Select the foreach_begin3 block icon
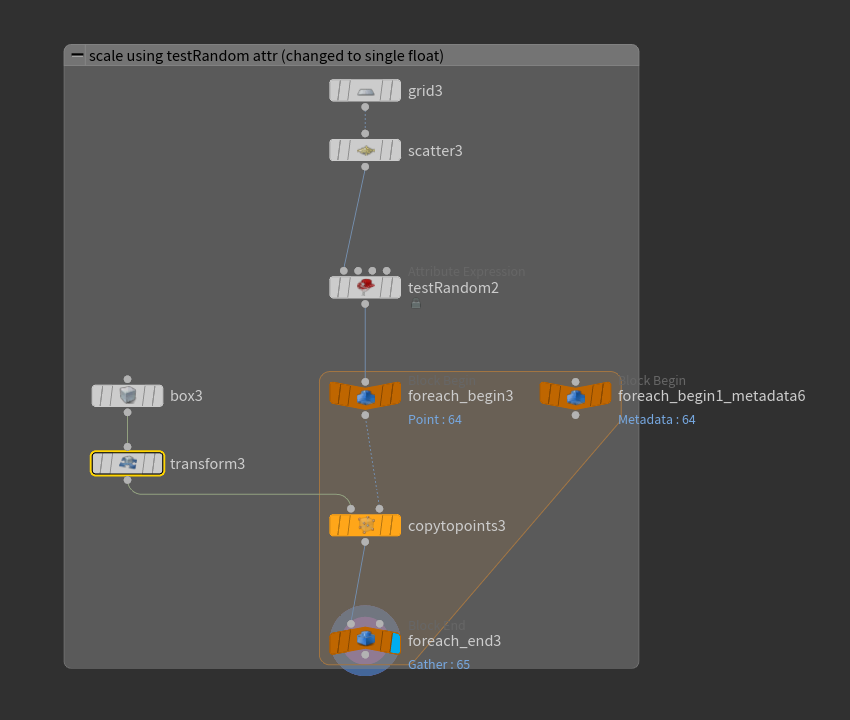 click(x=365, y=396)
